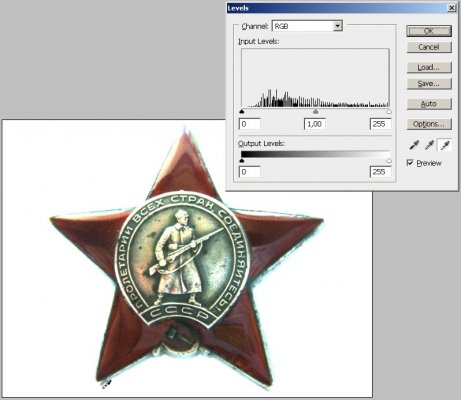The height and width of the screenshot is (400, 461).
Task: Click input black point slider
Action: pos(242,112)
